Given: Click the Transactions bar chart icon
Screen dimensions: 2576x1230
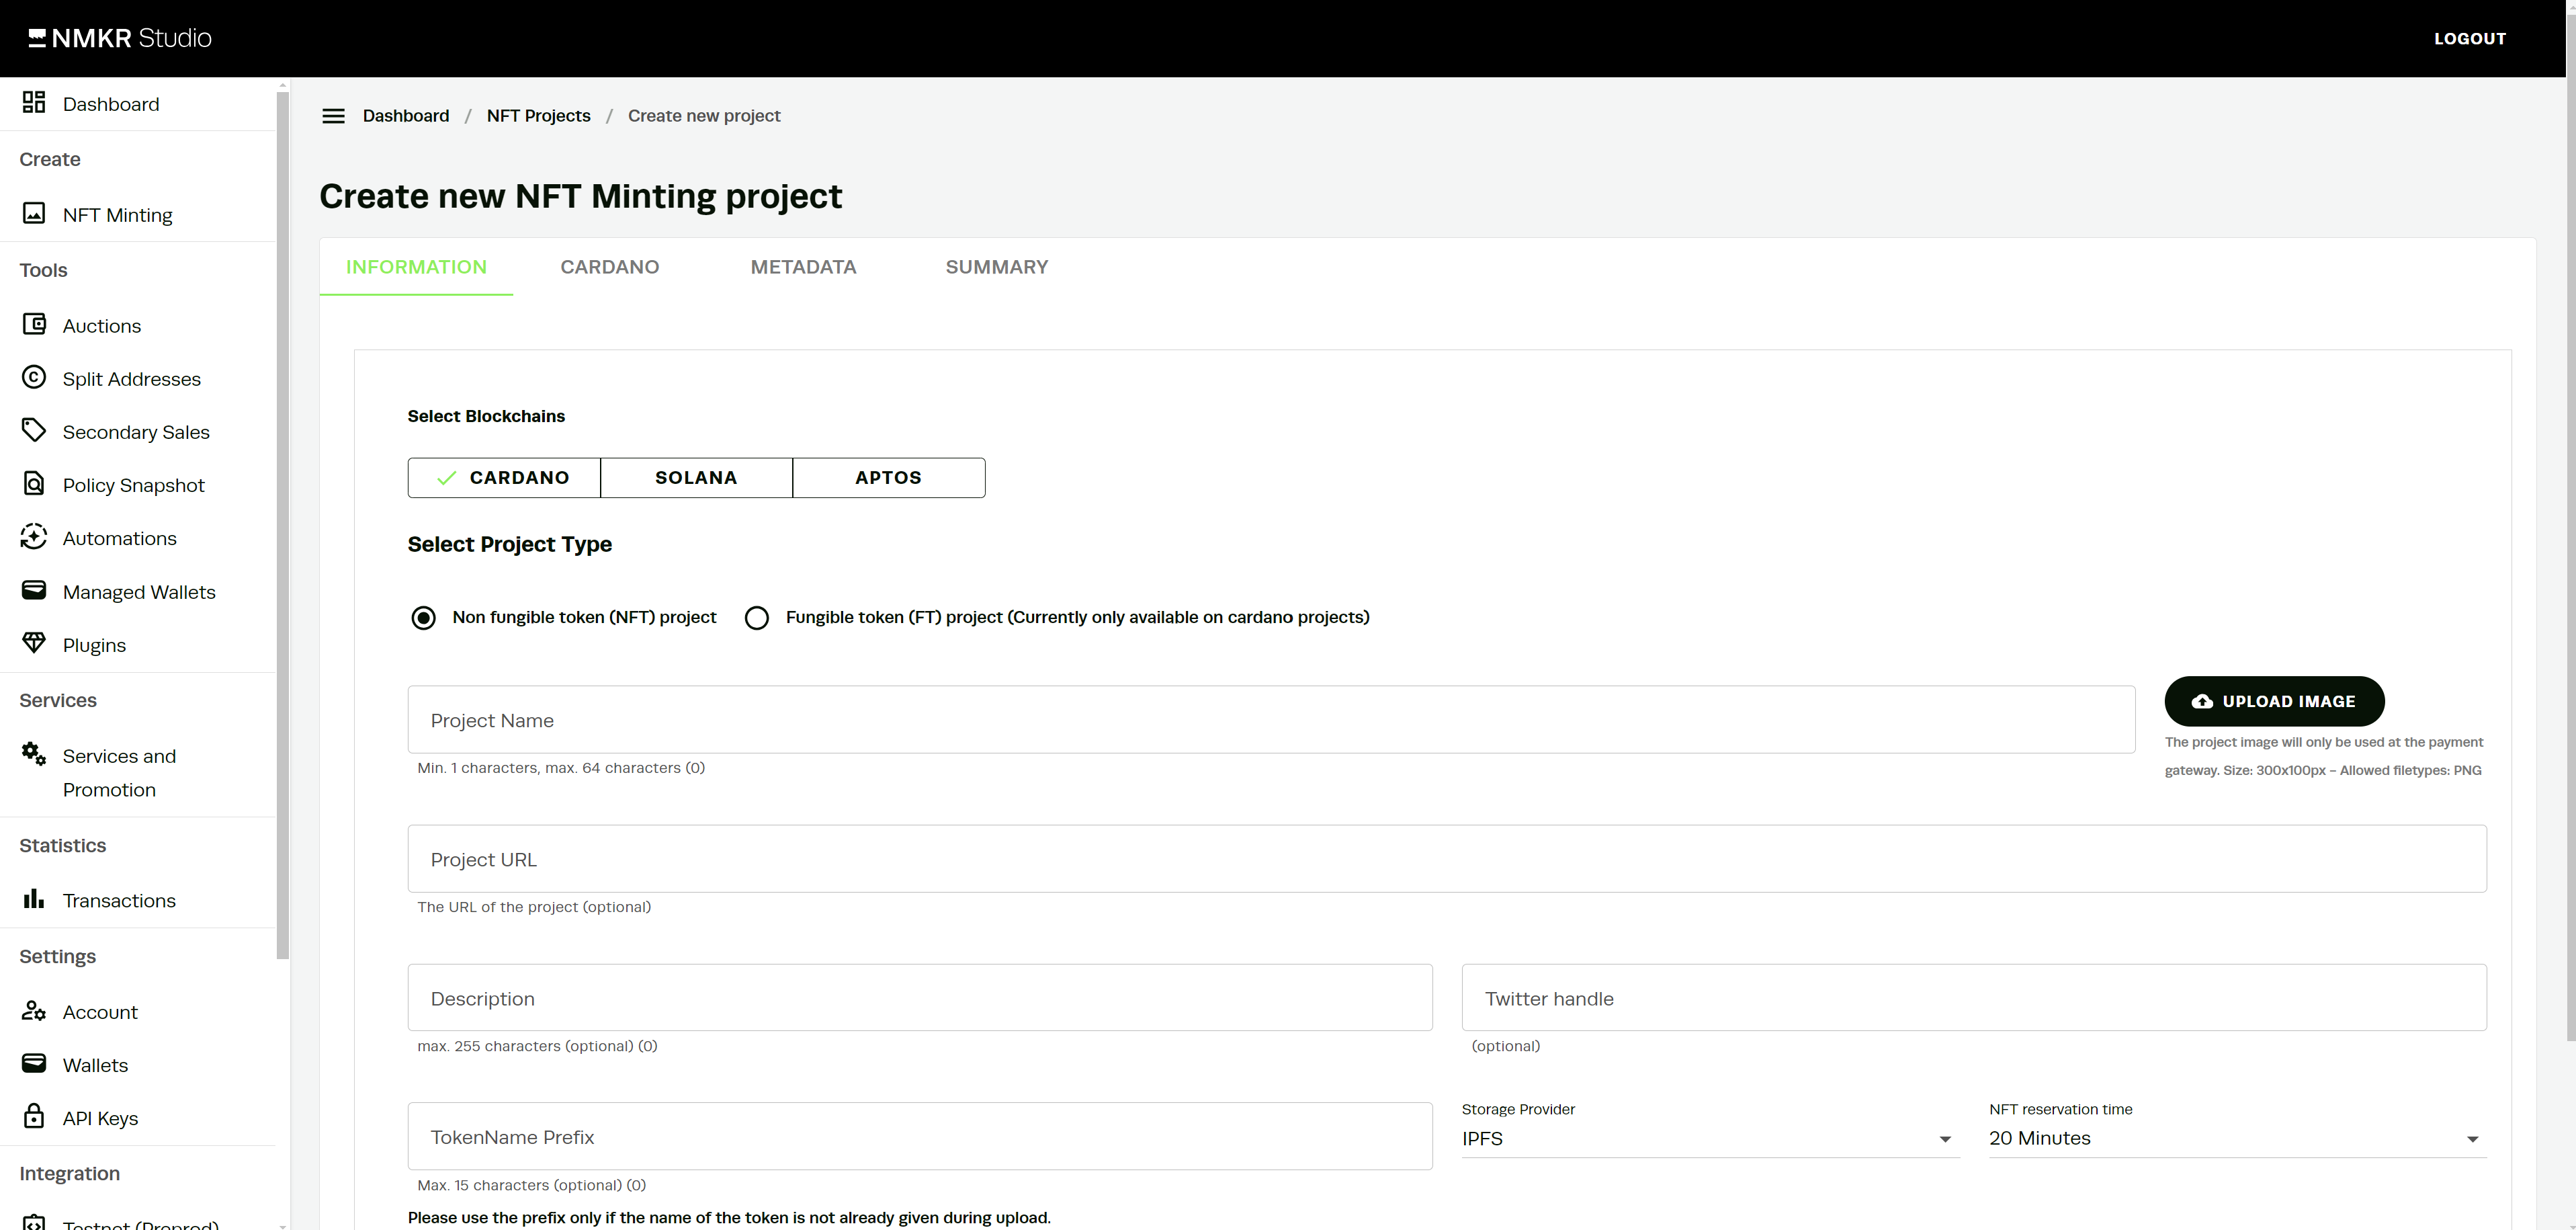Looking at the screenshot, I should tap(34, 899).
